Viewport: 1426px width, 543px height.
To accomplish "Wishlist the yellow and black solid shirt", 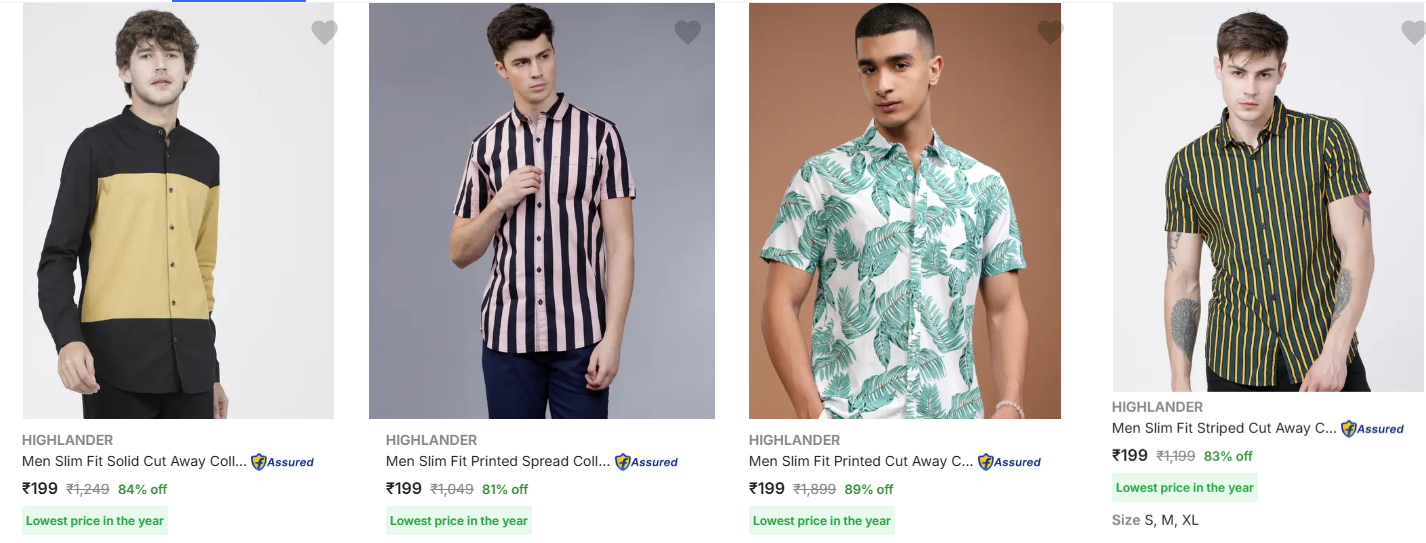I will tap(324, 33).
